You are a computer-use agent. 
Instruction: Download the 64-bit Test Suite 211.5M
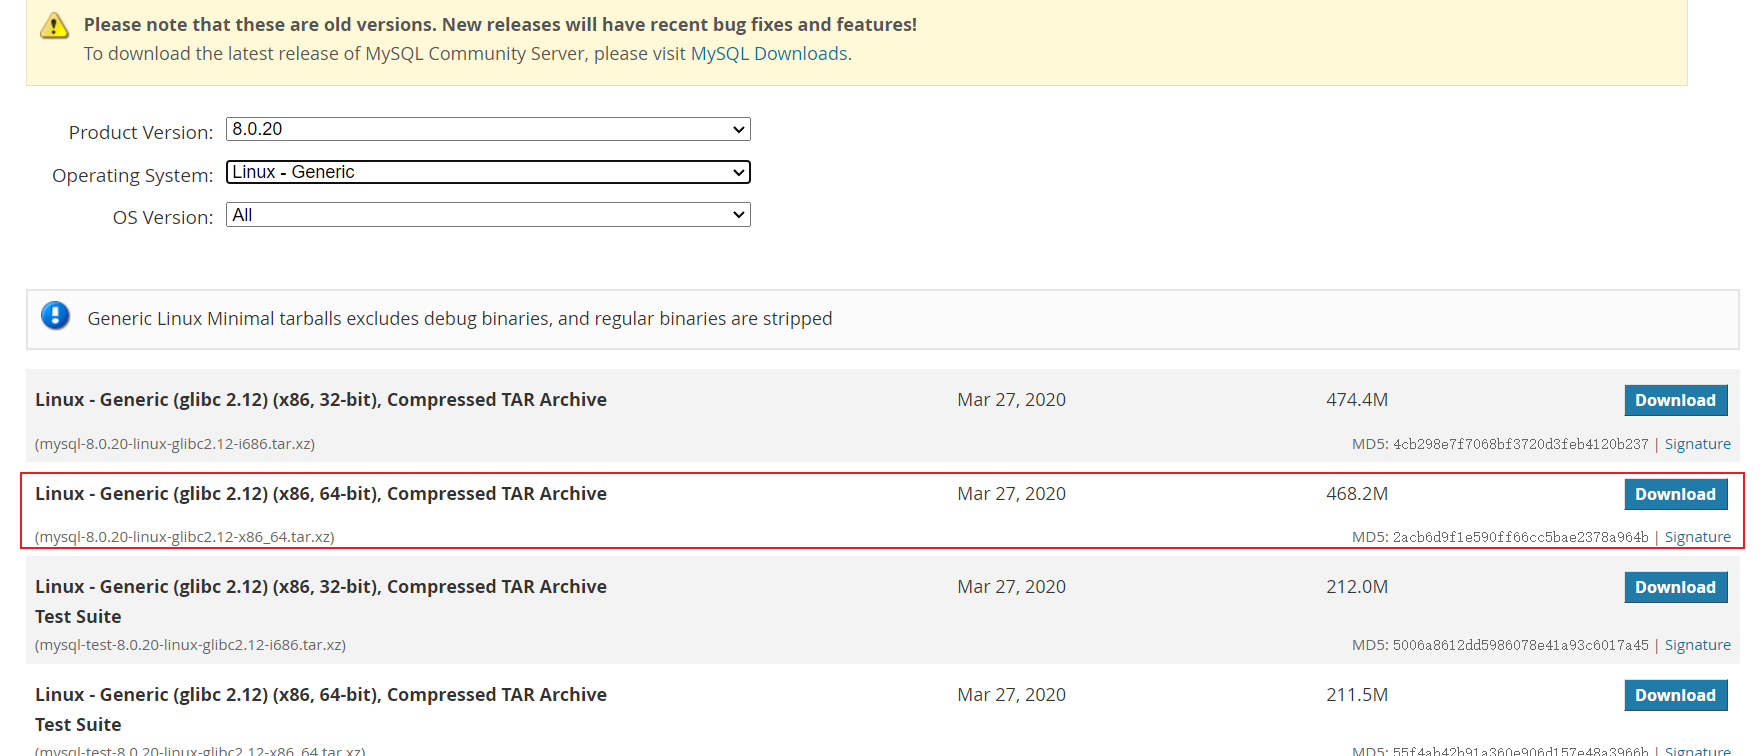click(x=1675, y=695)
